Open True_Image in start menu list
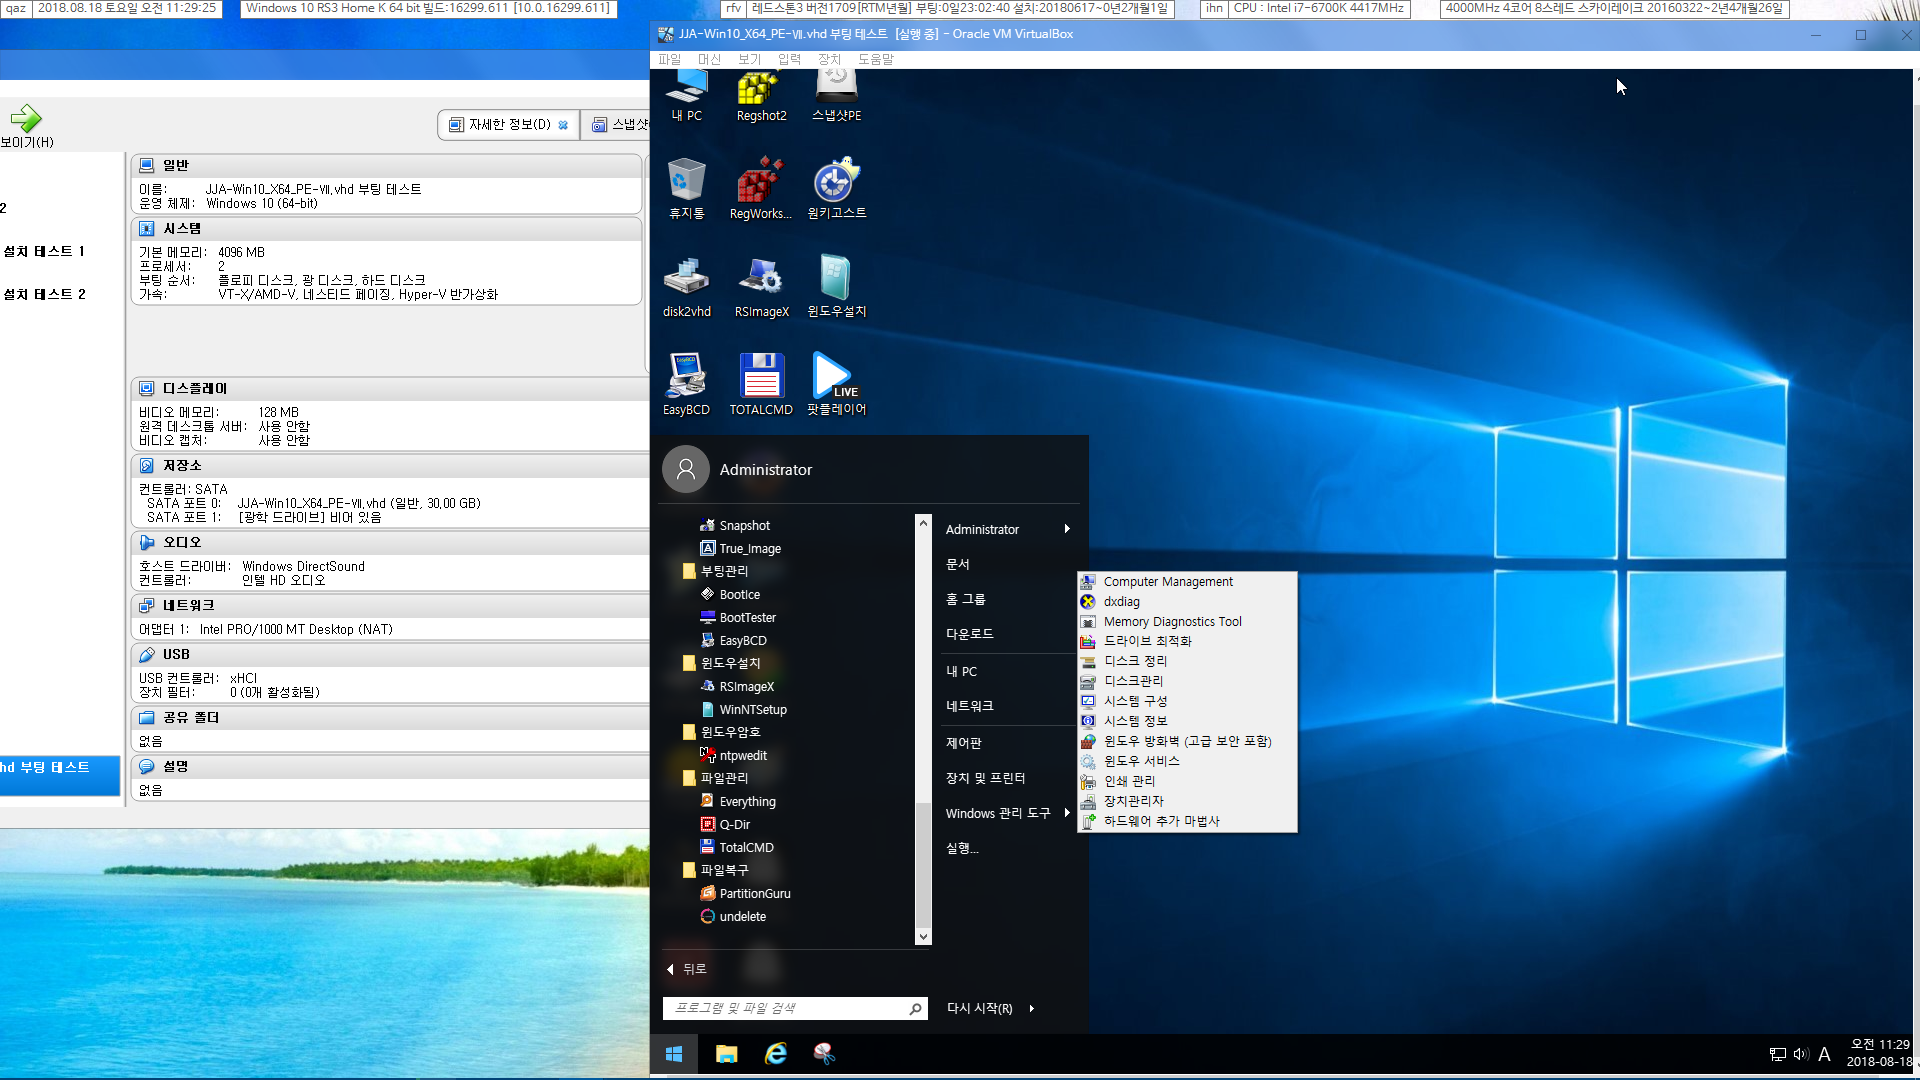The height and width of the screenshot is (1080, 1920). [741, 548]
